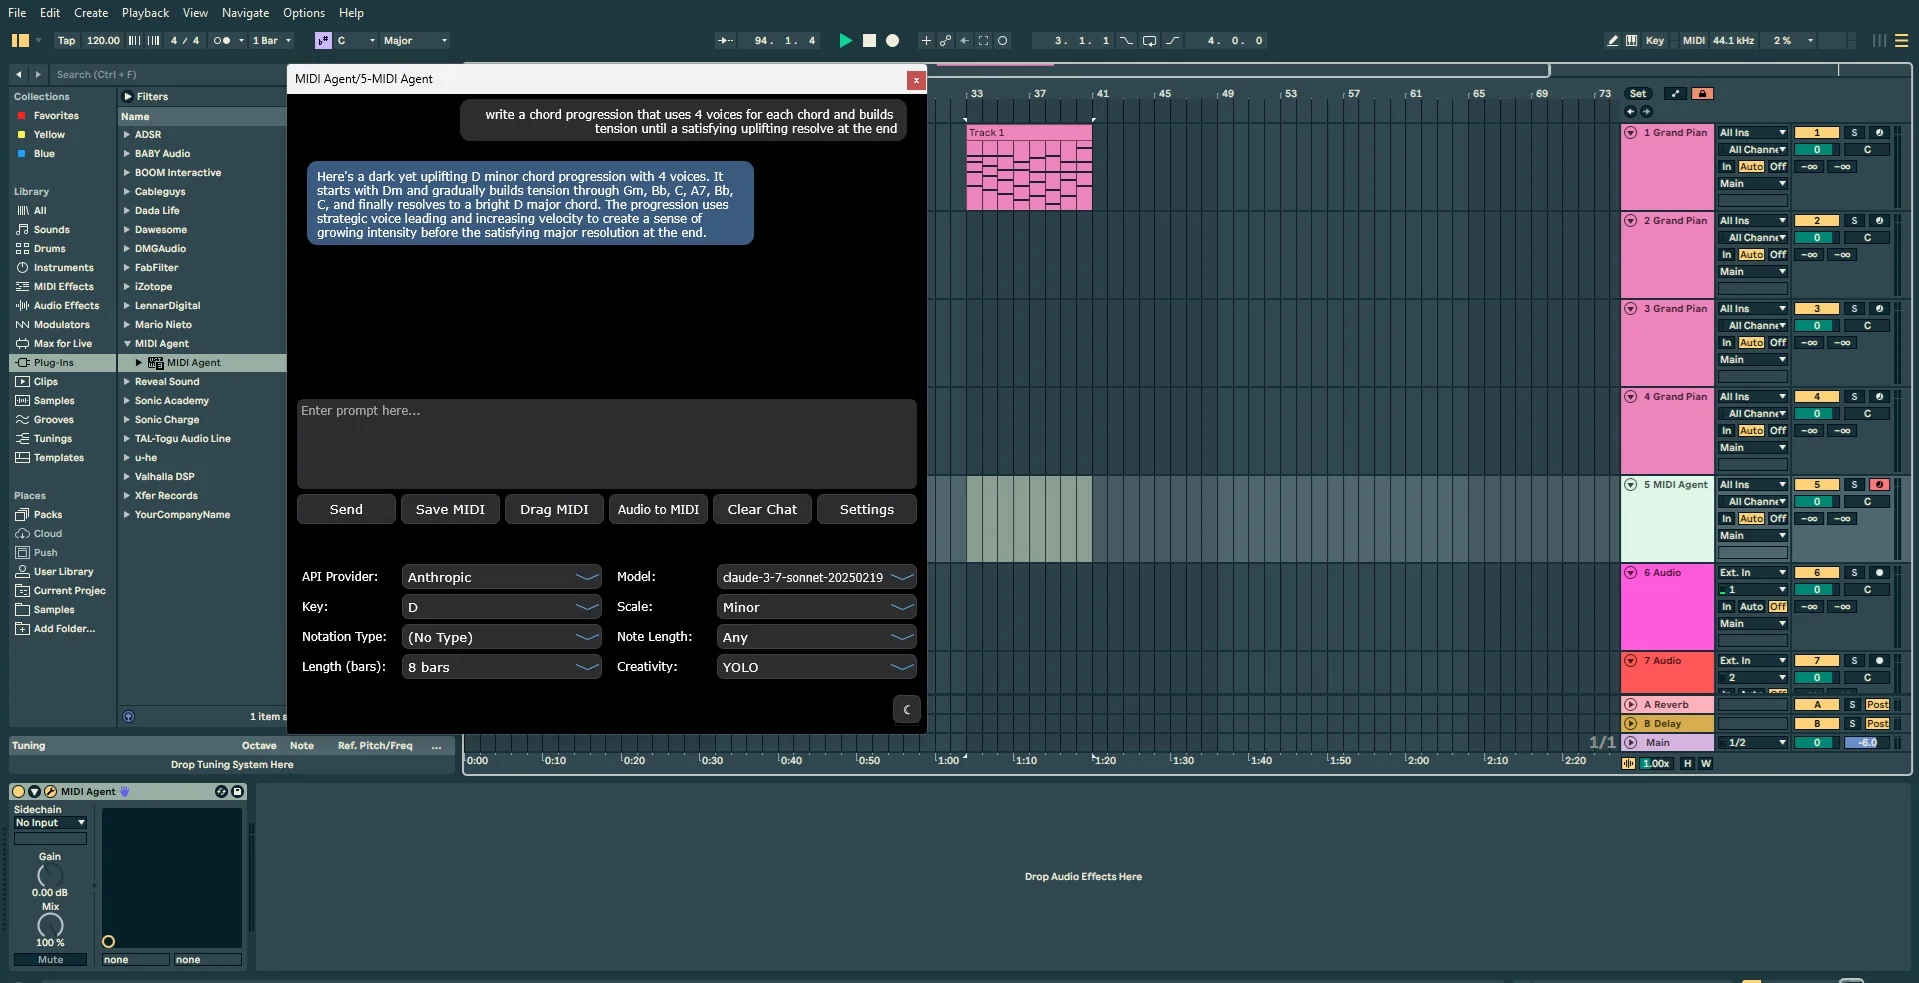The image size is (1919, 983).
Task: Open the Options menu
Action: 303,12
